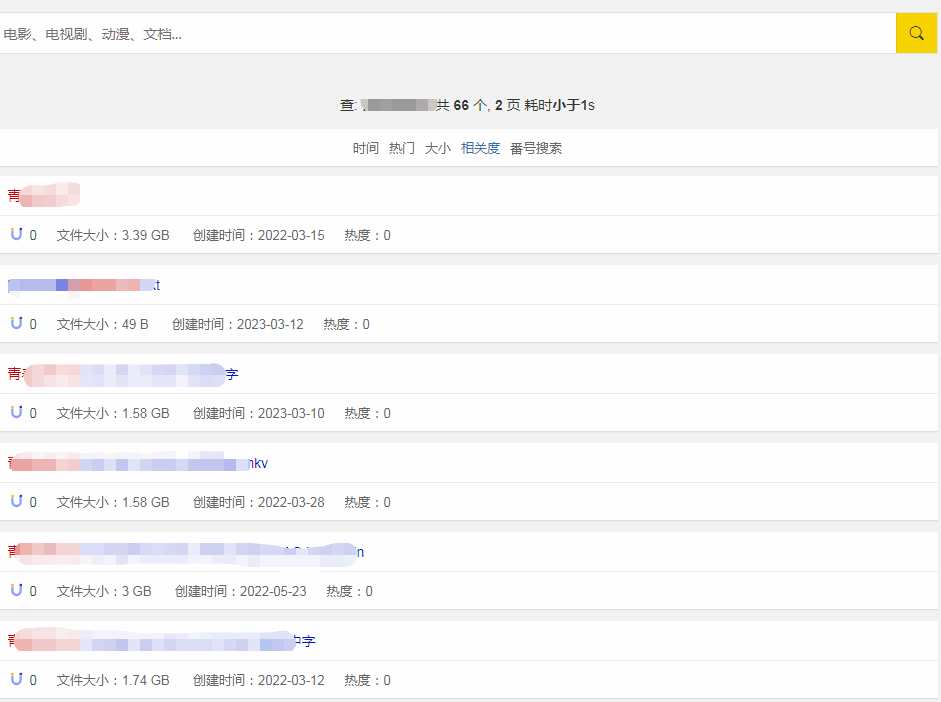This screenshot has height=702, width=941.
Task: Sort results by 时间
Action: pyautogui.click(x=365, y=148)
